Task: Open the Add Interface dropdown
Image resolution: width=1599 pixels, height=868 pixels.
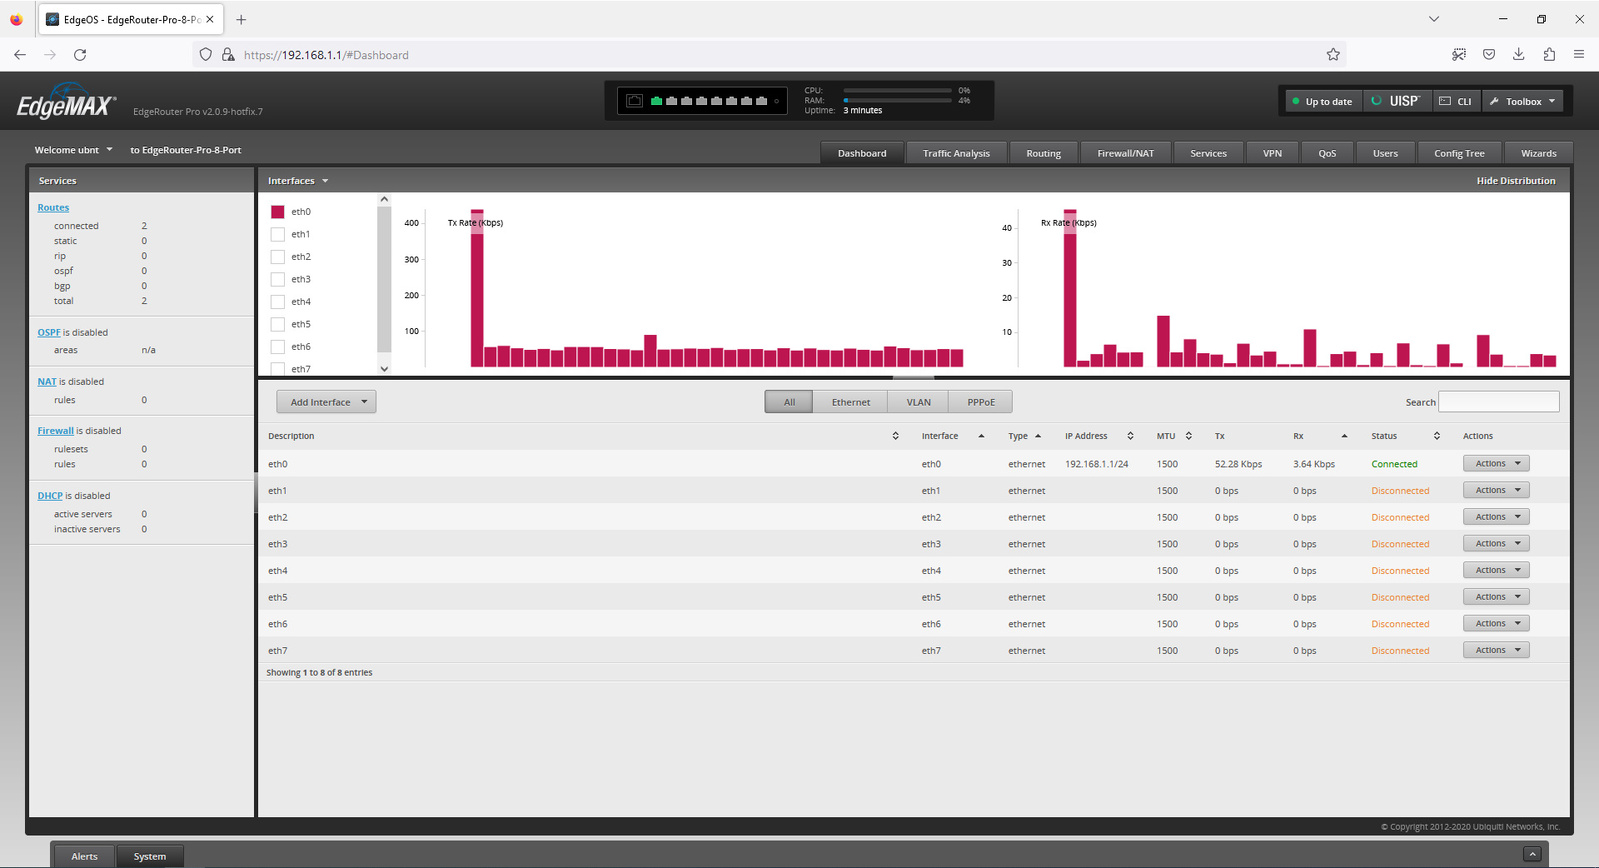Action: [326, 402]
